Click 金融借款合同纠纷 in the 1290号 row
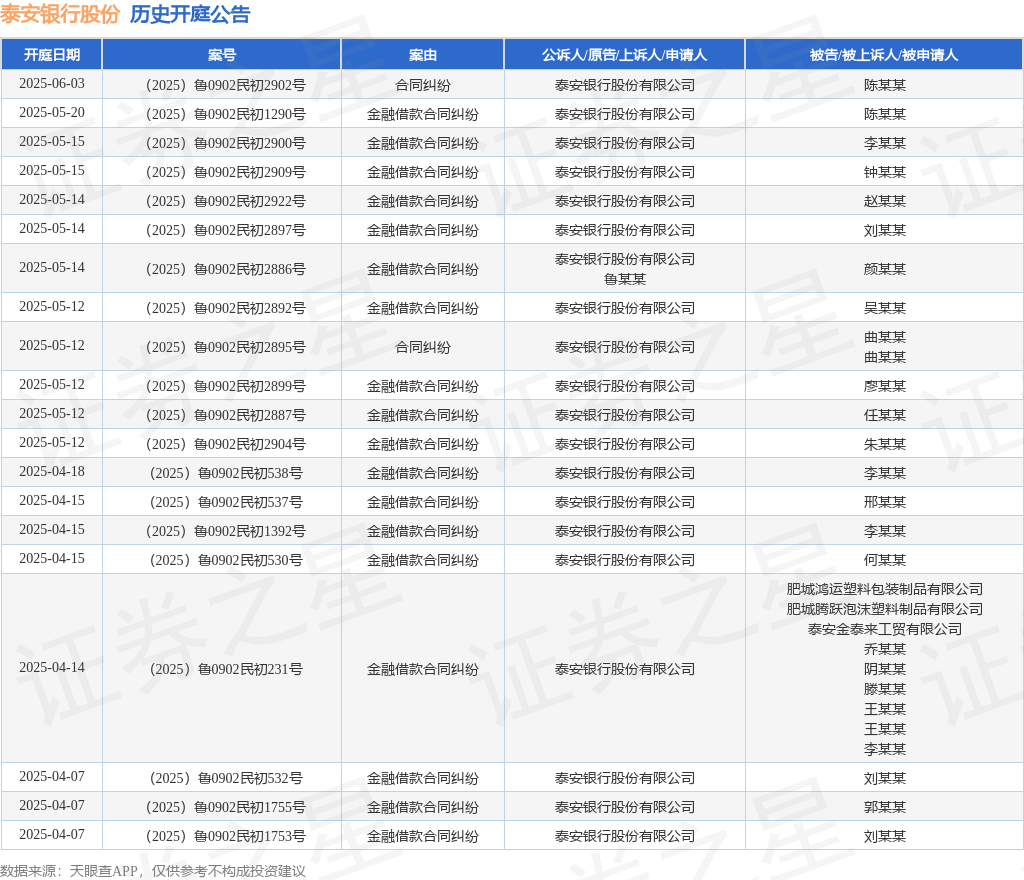Viewport: 1024px width, 880px height. [423, 114]
